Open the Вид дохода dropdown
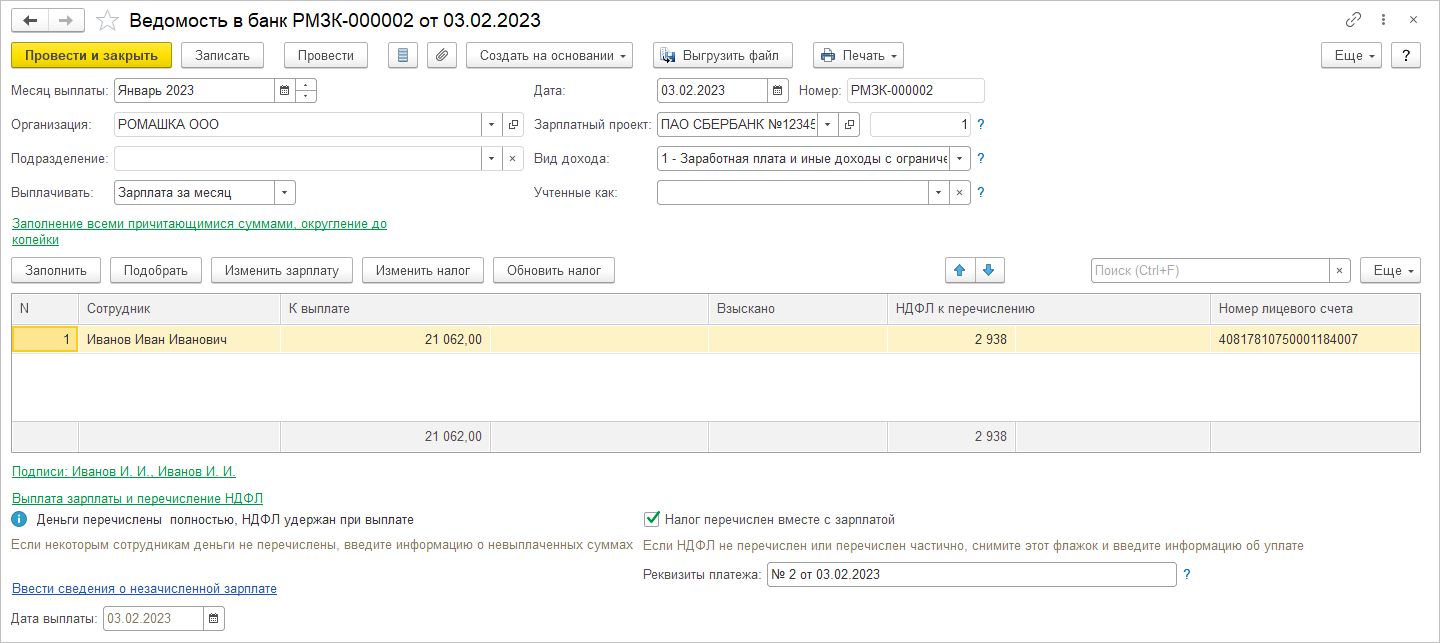The height and width of the screenshot is (643, 1440). [x=960, y=159]
